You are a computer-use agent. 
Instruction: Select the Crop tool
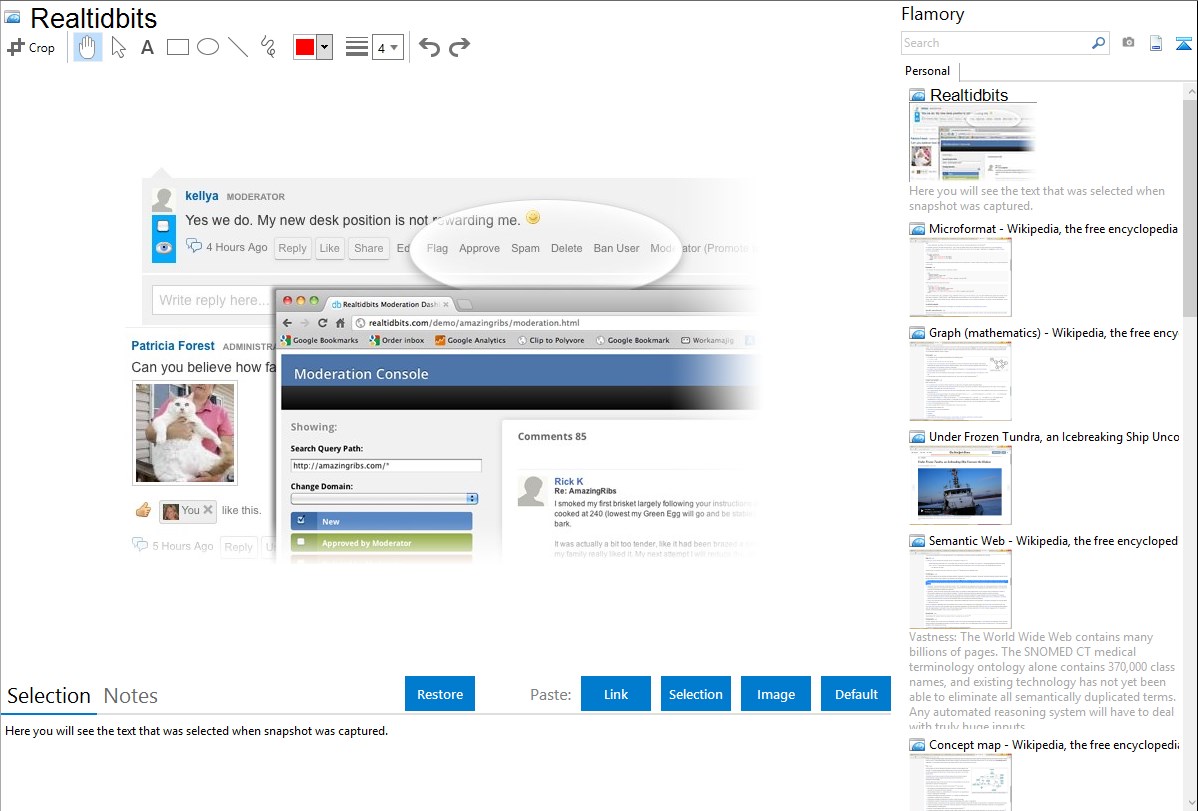click(31, 47)
